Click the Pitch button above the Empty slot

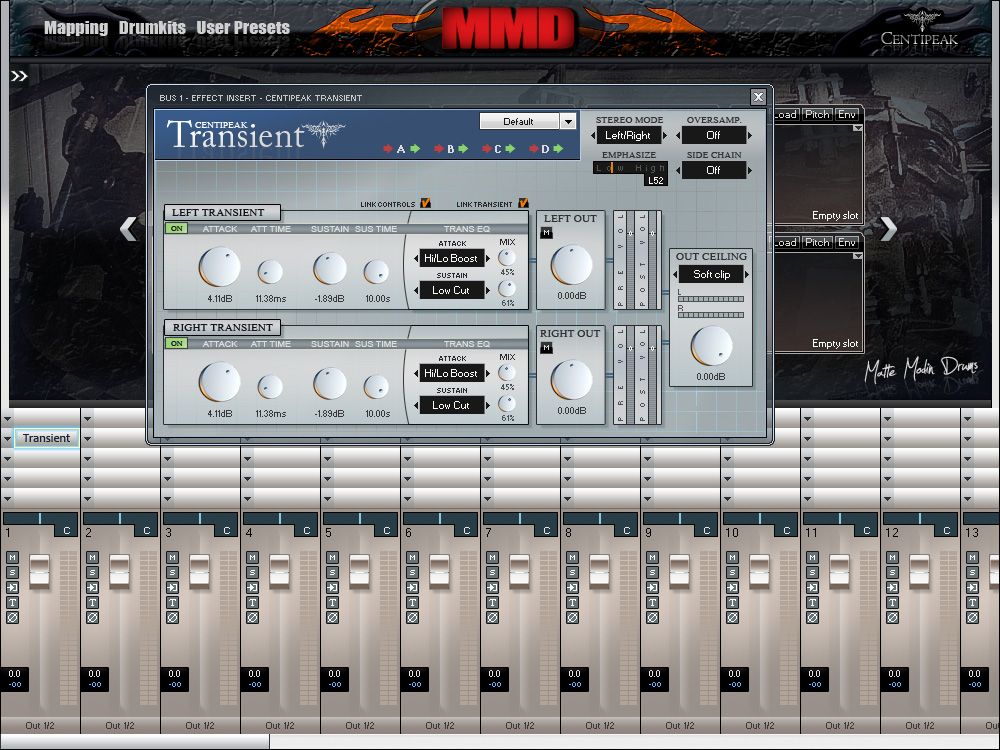816,115
